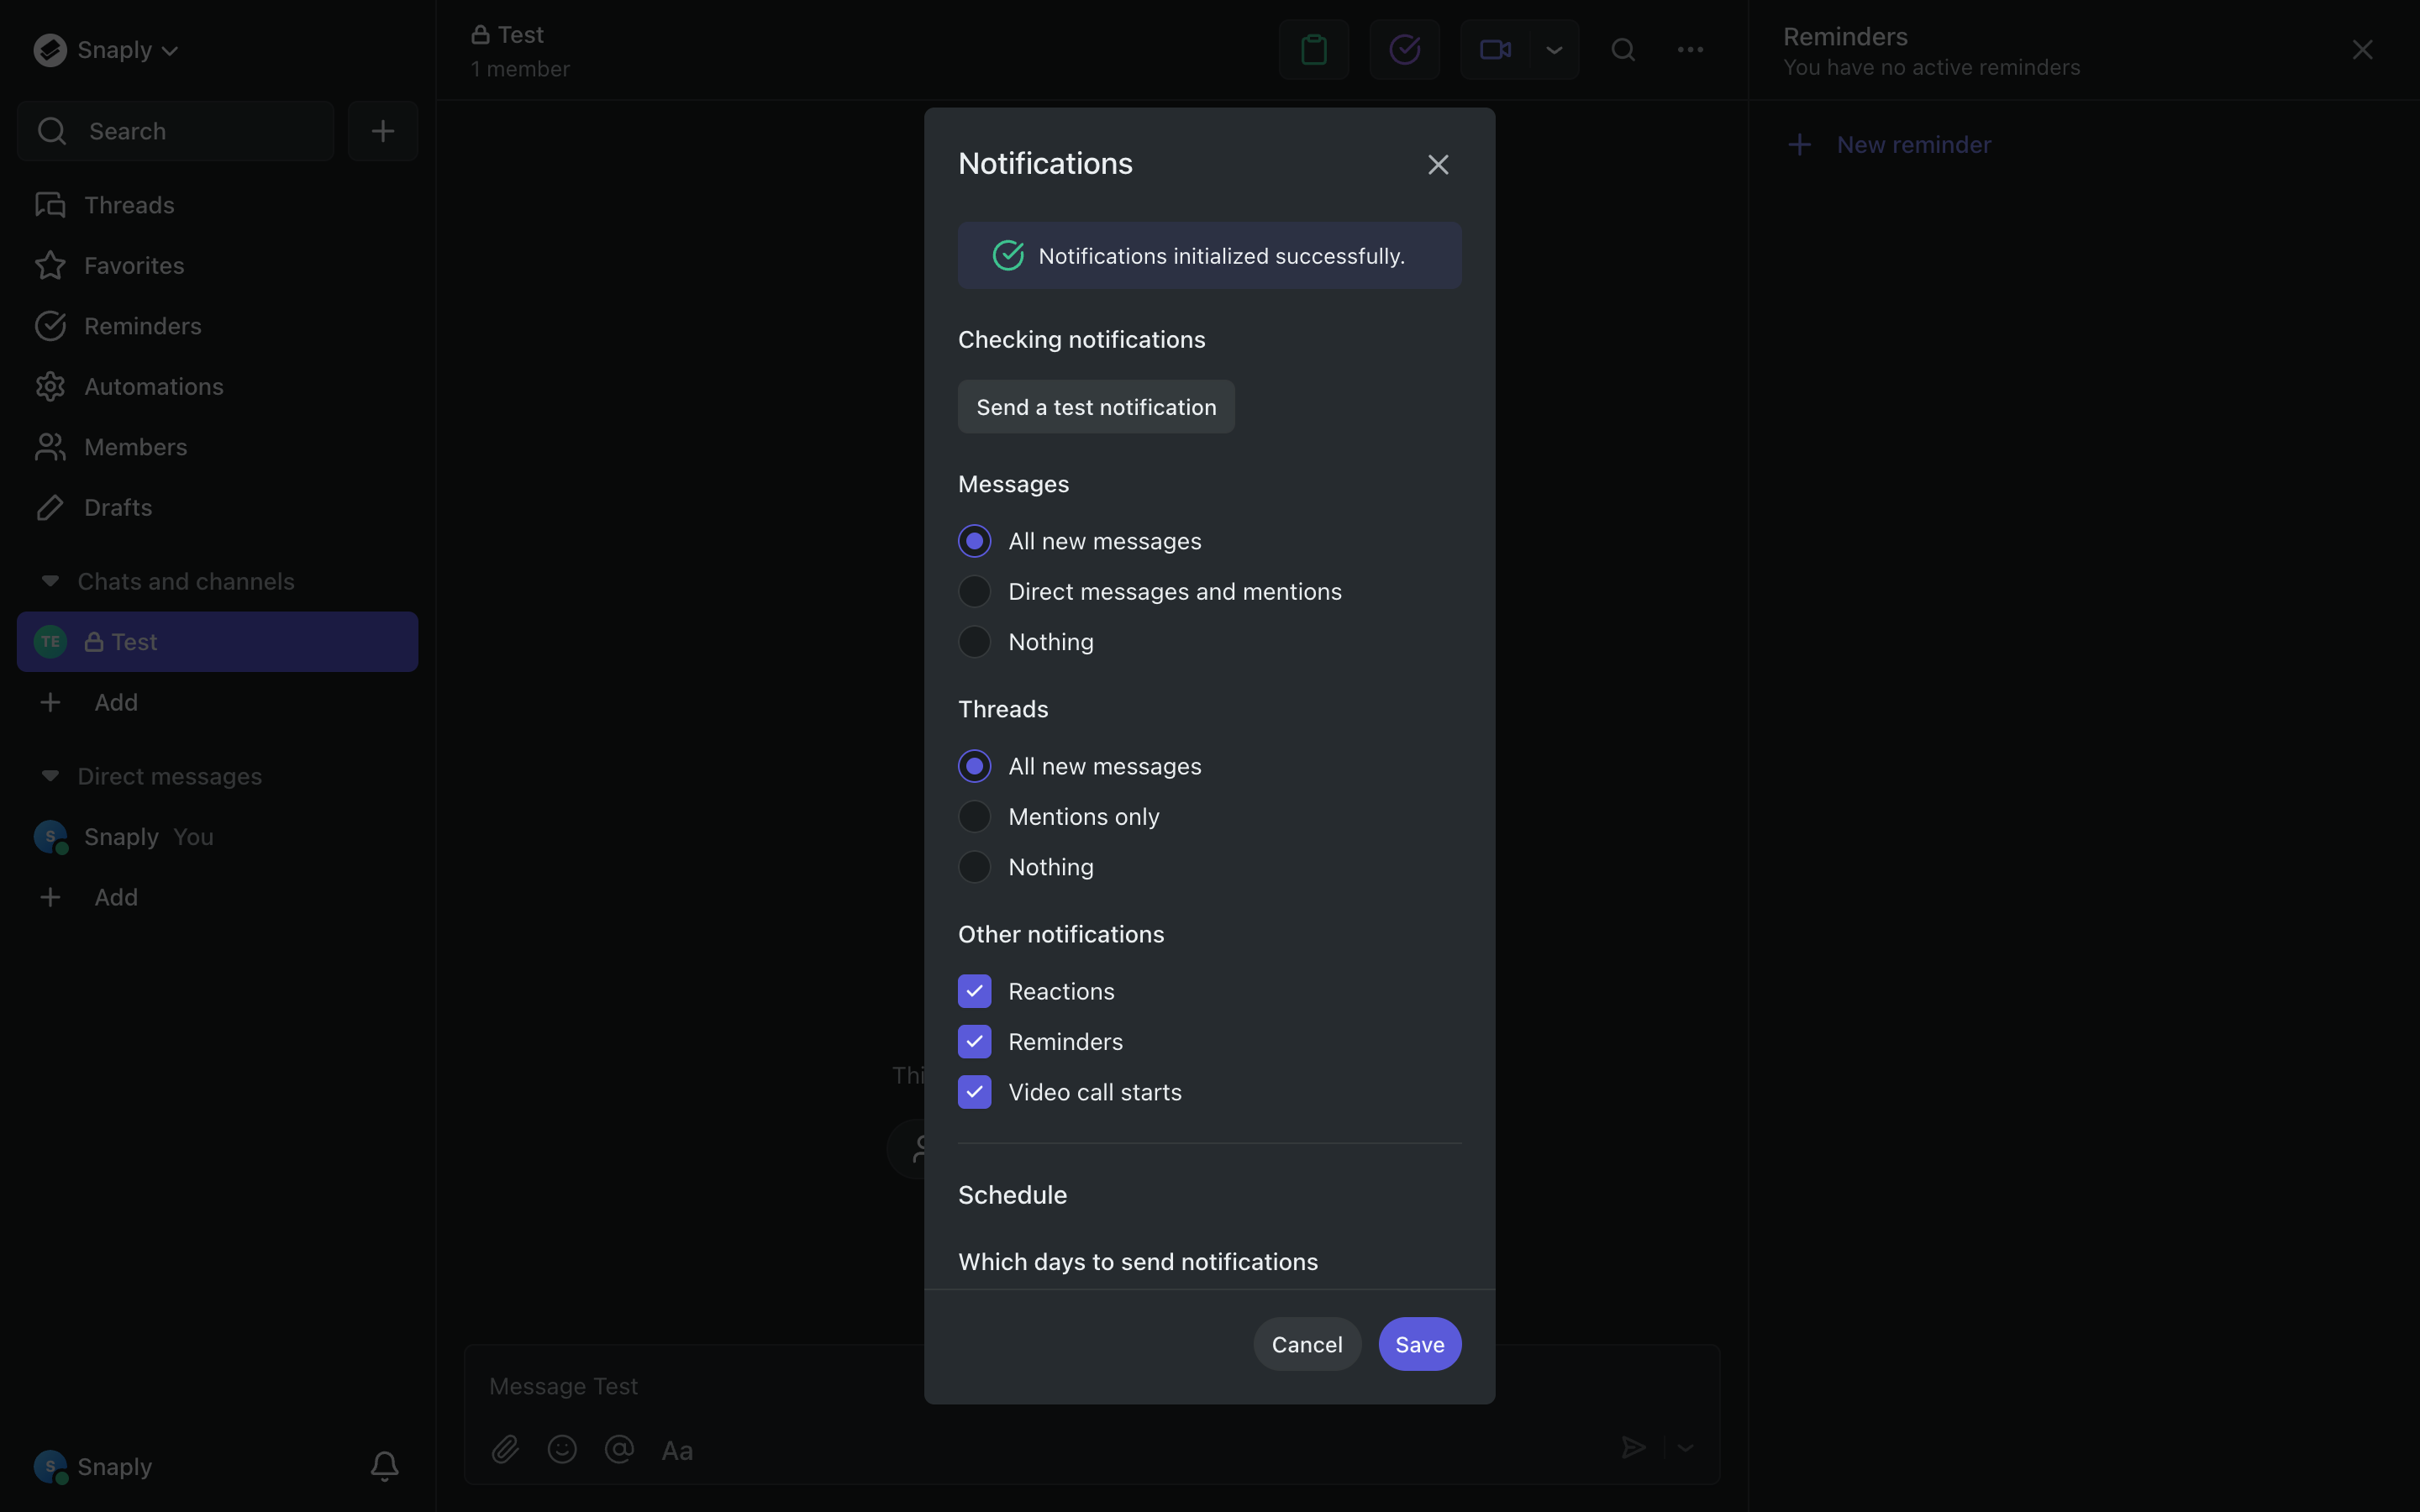Collapse the Chats and channels section
2420x1512 pixels.
point(50,581)
